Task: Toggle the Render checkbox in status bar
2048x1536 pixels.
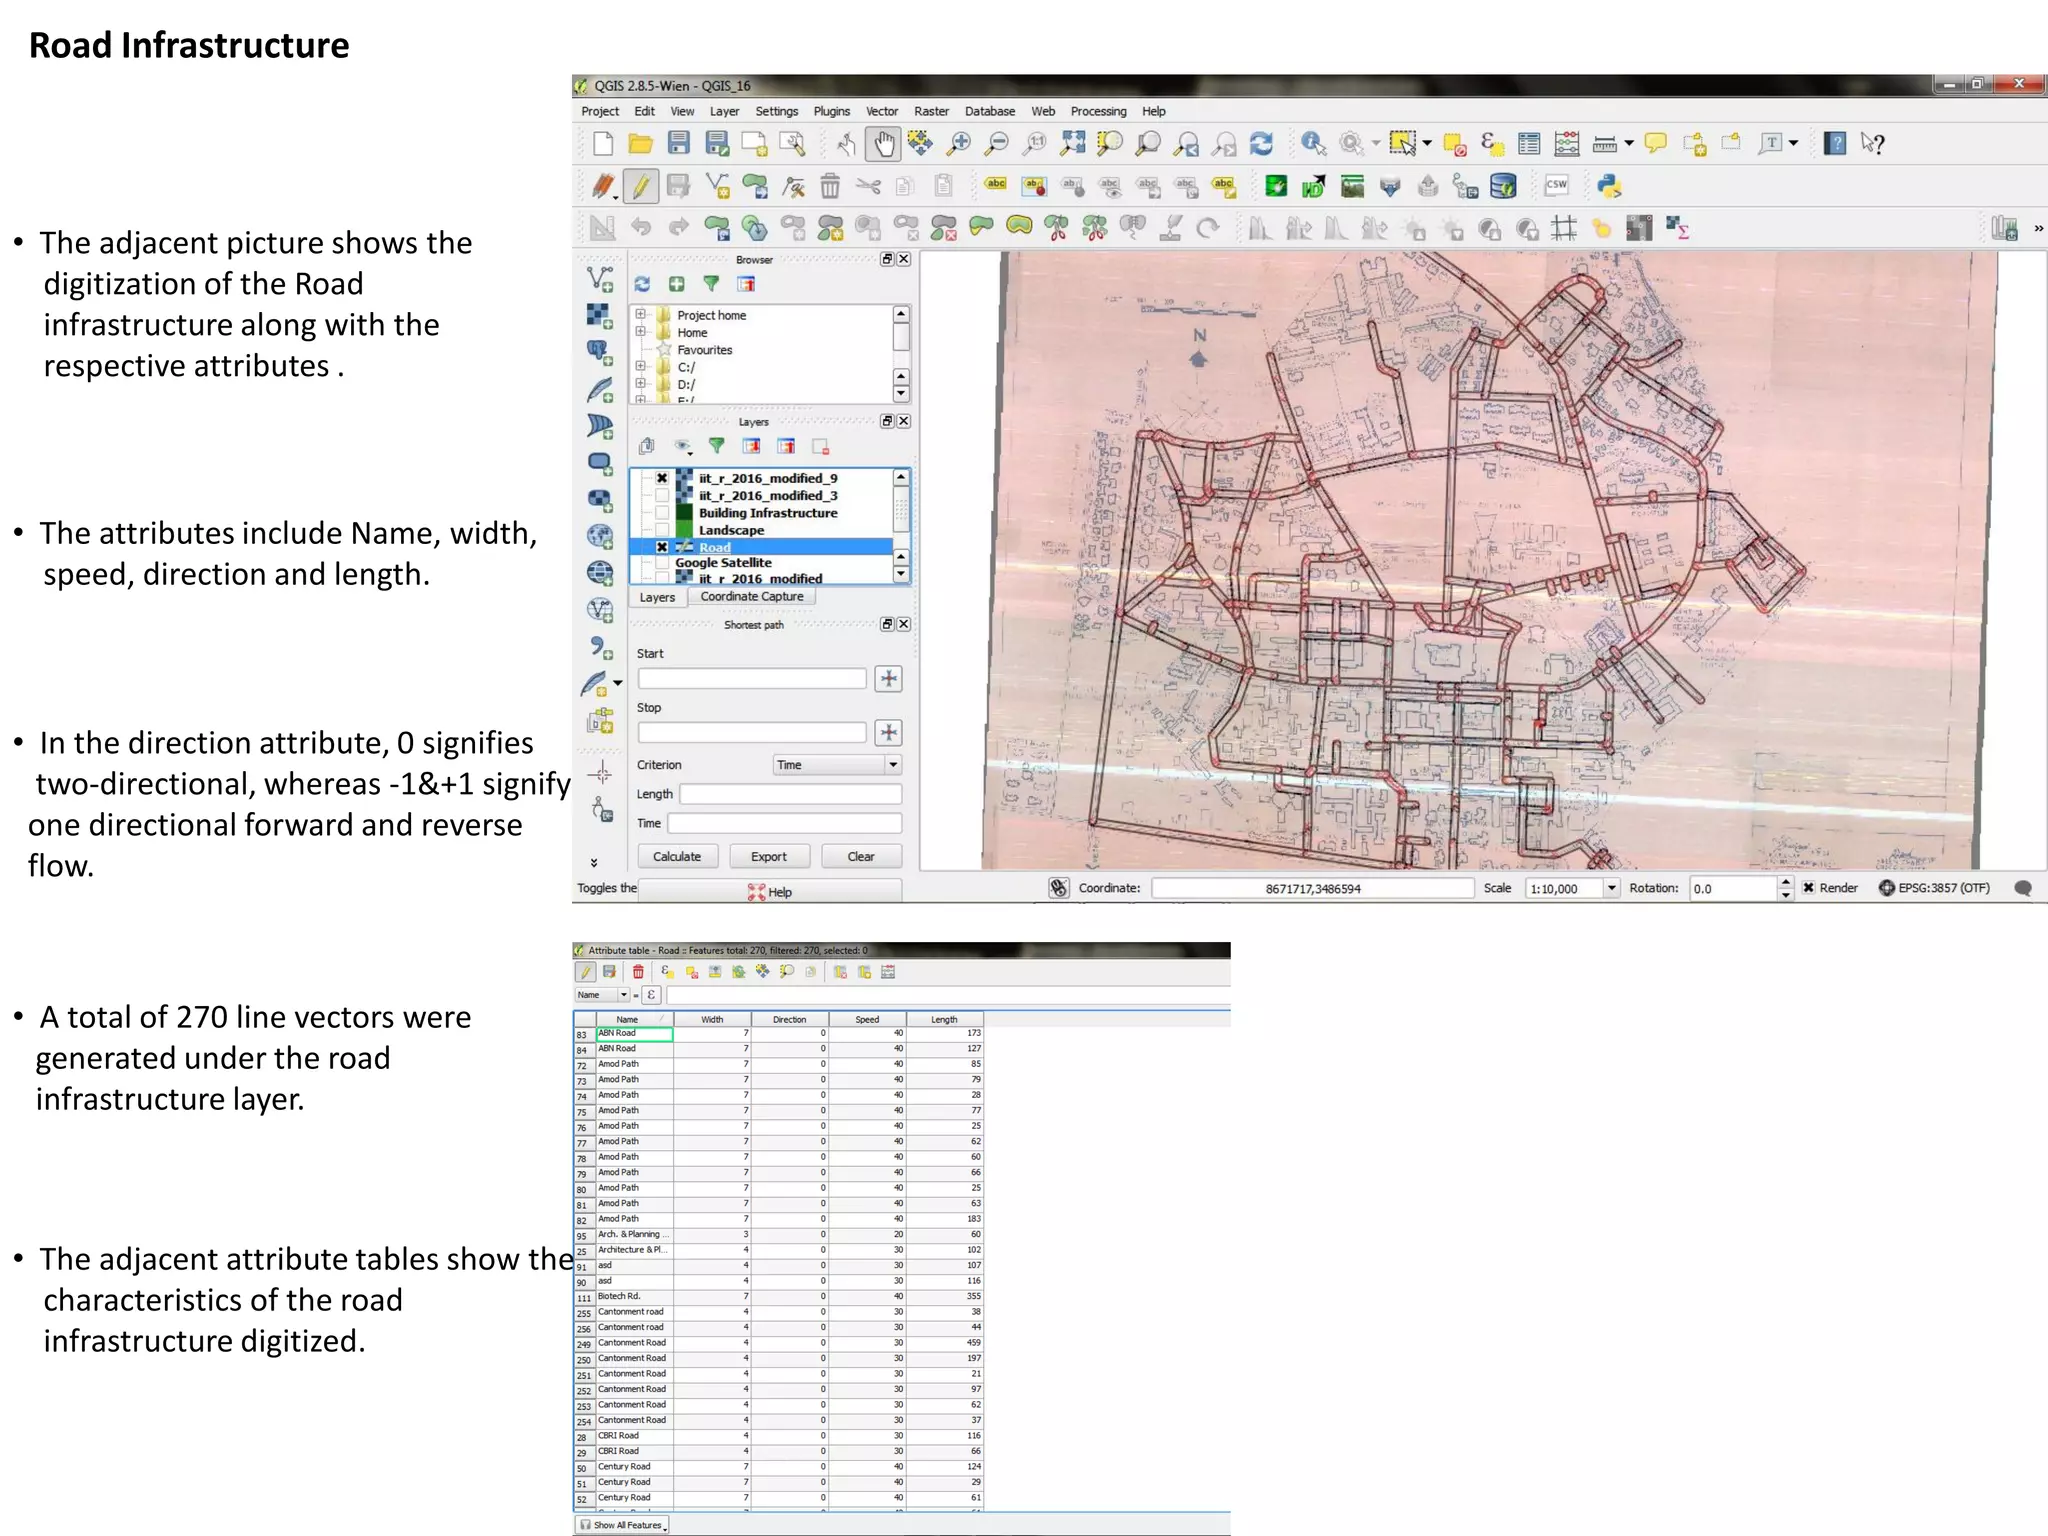Action: (1809, 888)
